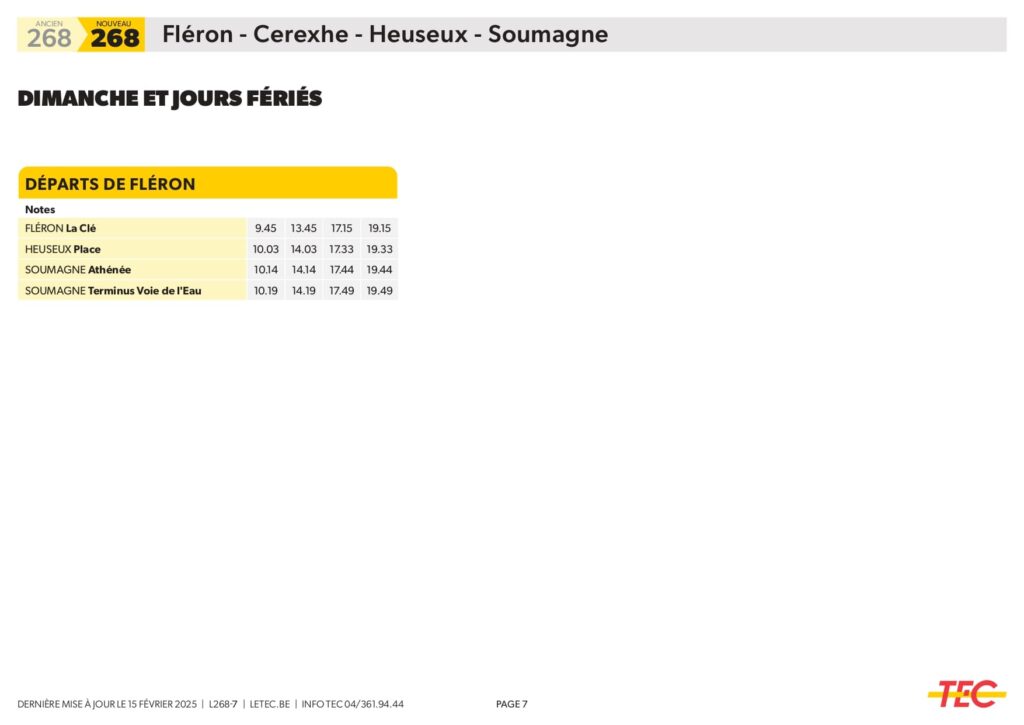
Task: Click the Notes label in the table
Action: tap(40, 210)
